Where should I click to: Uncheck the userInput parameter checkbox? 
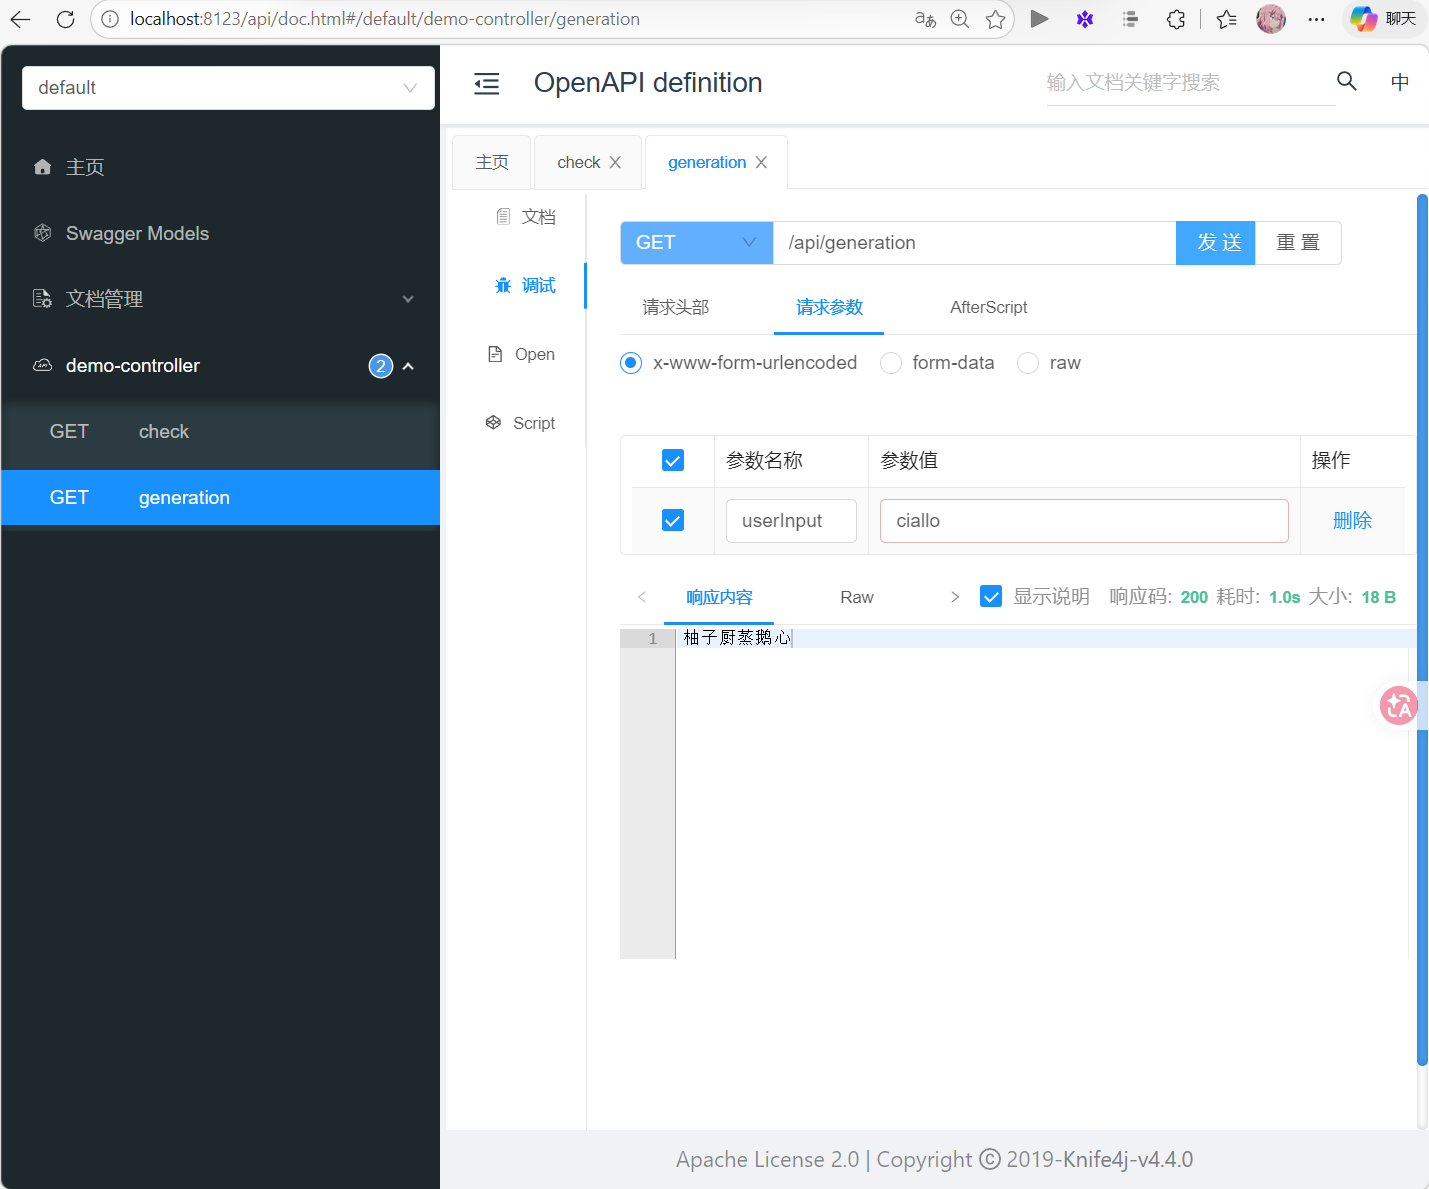(x=673, y=521)
